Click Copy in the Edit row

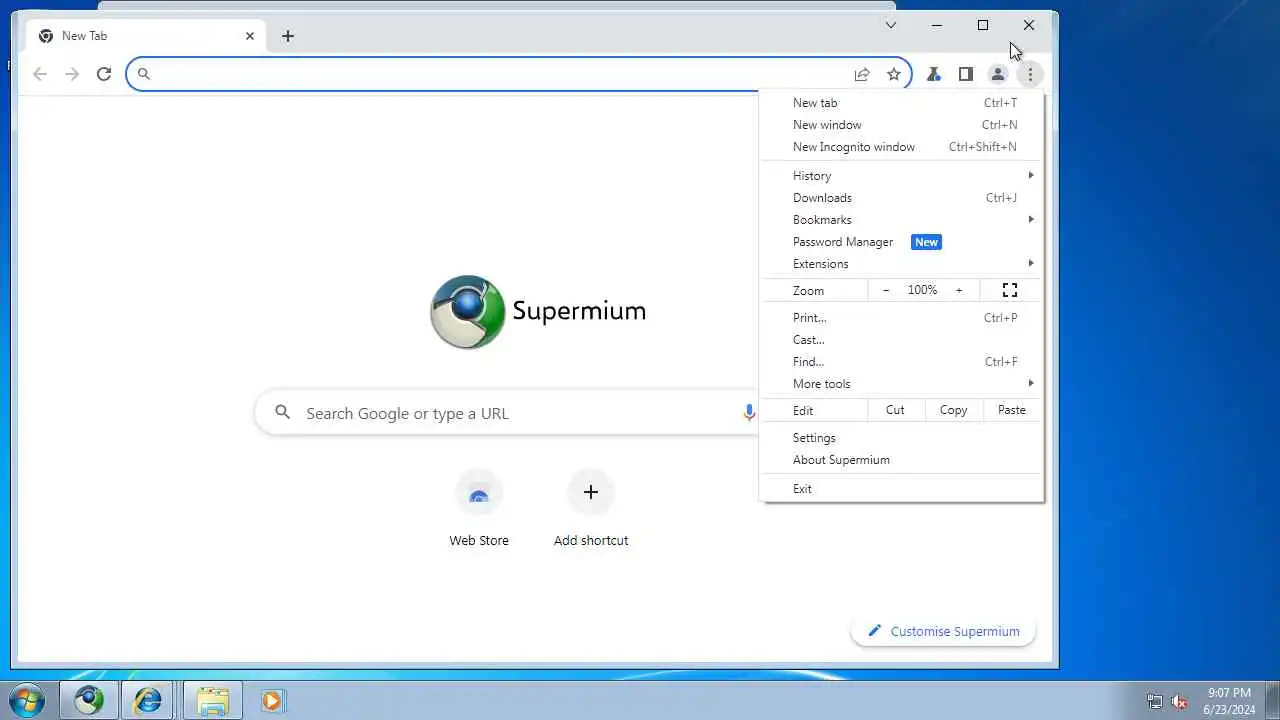[953, 410]
